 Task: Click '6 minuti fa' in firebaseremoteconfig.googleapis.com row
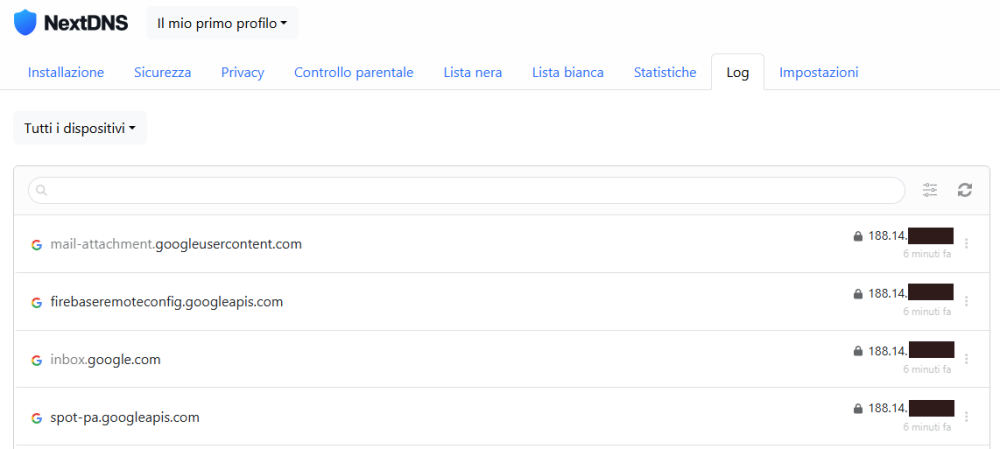[927, 311]
